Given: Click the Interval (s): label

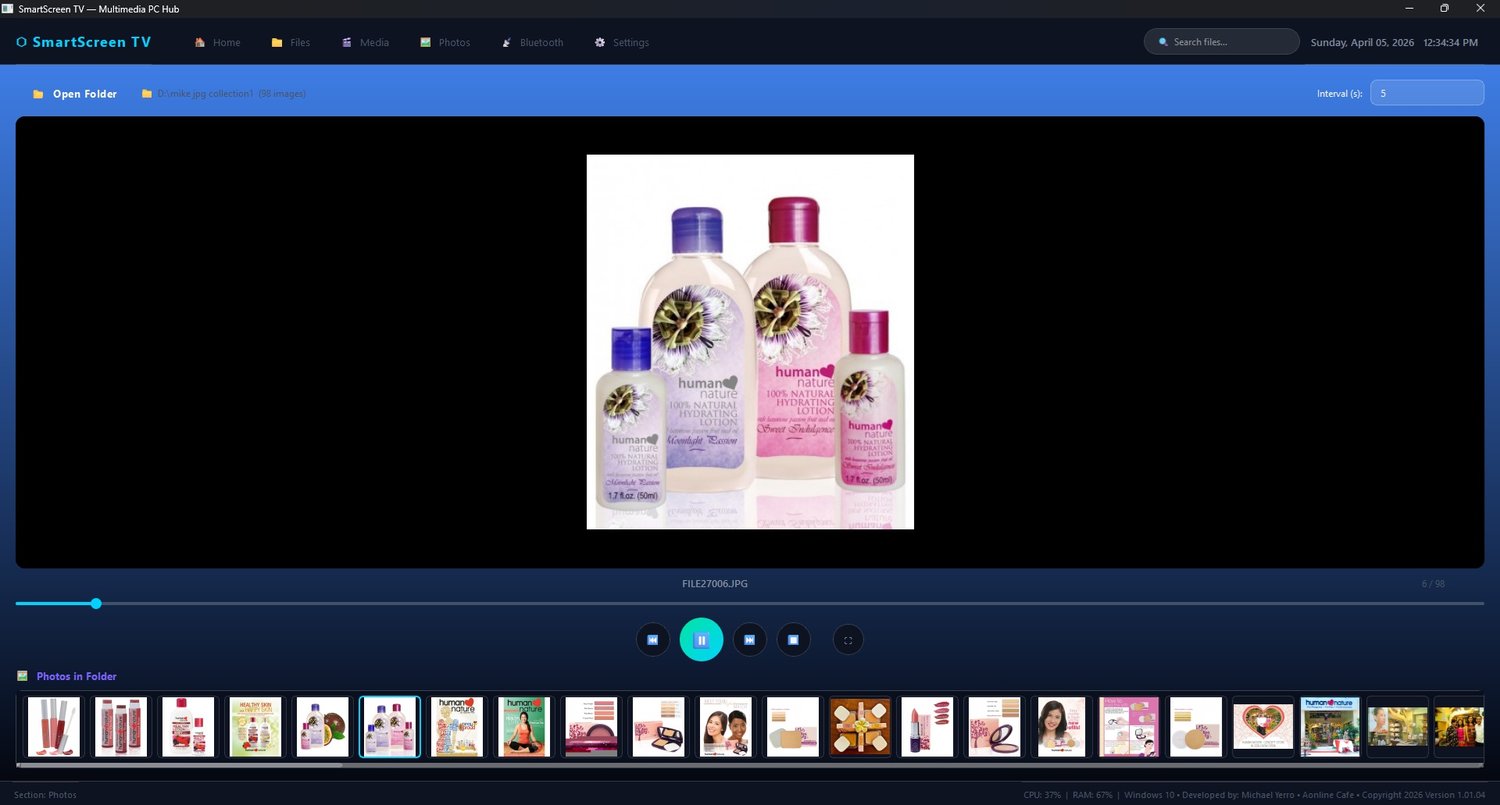Looking at the screenshot, I should click(x=1339, y=94).
